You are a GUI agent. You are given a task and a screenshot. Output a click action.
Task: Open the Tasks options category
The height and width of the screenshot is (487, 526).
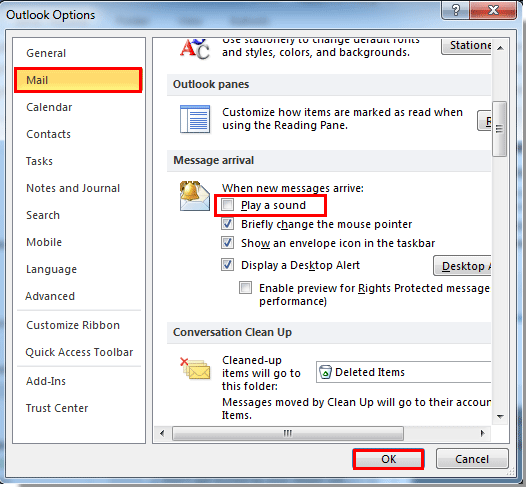pos(79,161)
